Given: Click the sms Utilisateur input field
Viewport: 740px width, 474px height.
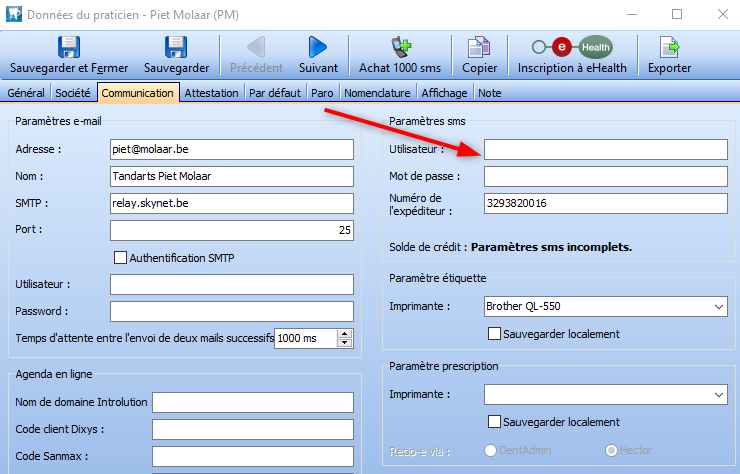Looking at the screenshot, I should (605, 149).
